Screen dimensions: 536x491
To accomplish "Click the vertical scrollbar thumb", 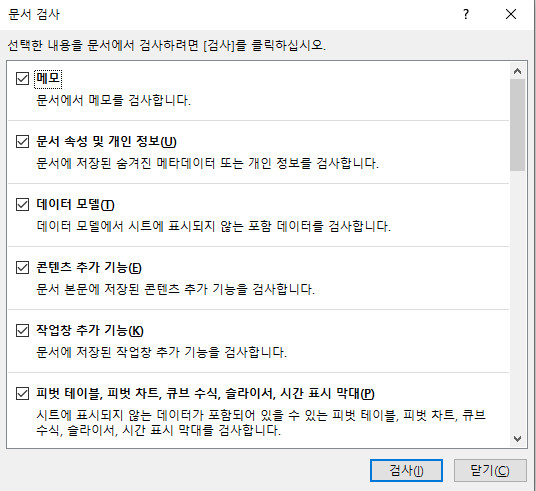I will pos(517,125).
